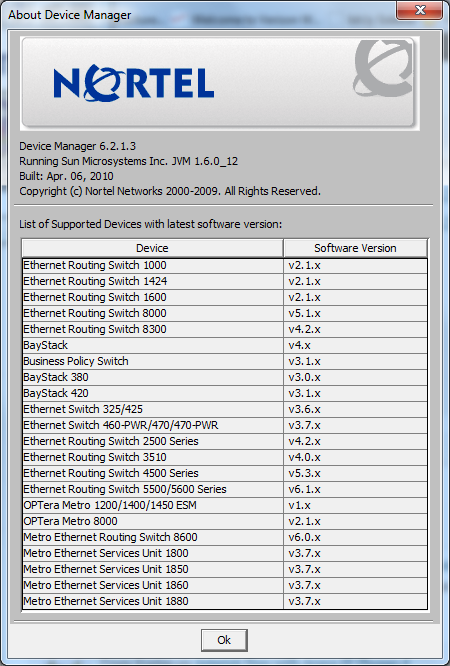This screenshot has width=450, height=666.
Task: Select the Software Version column header
Action: [x=355, y=248]
